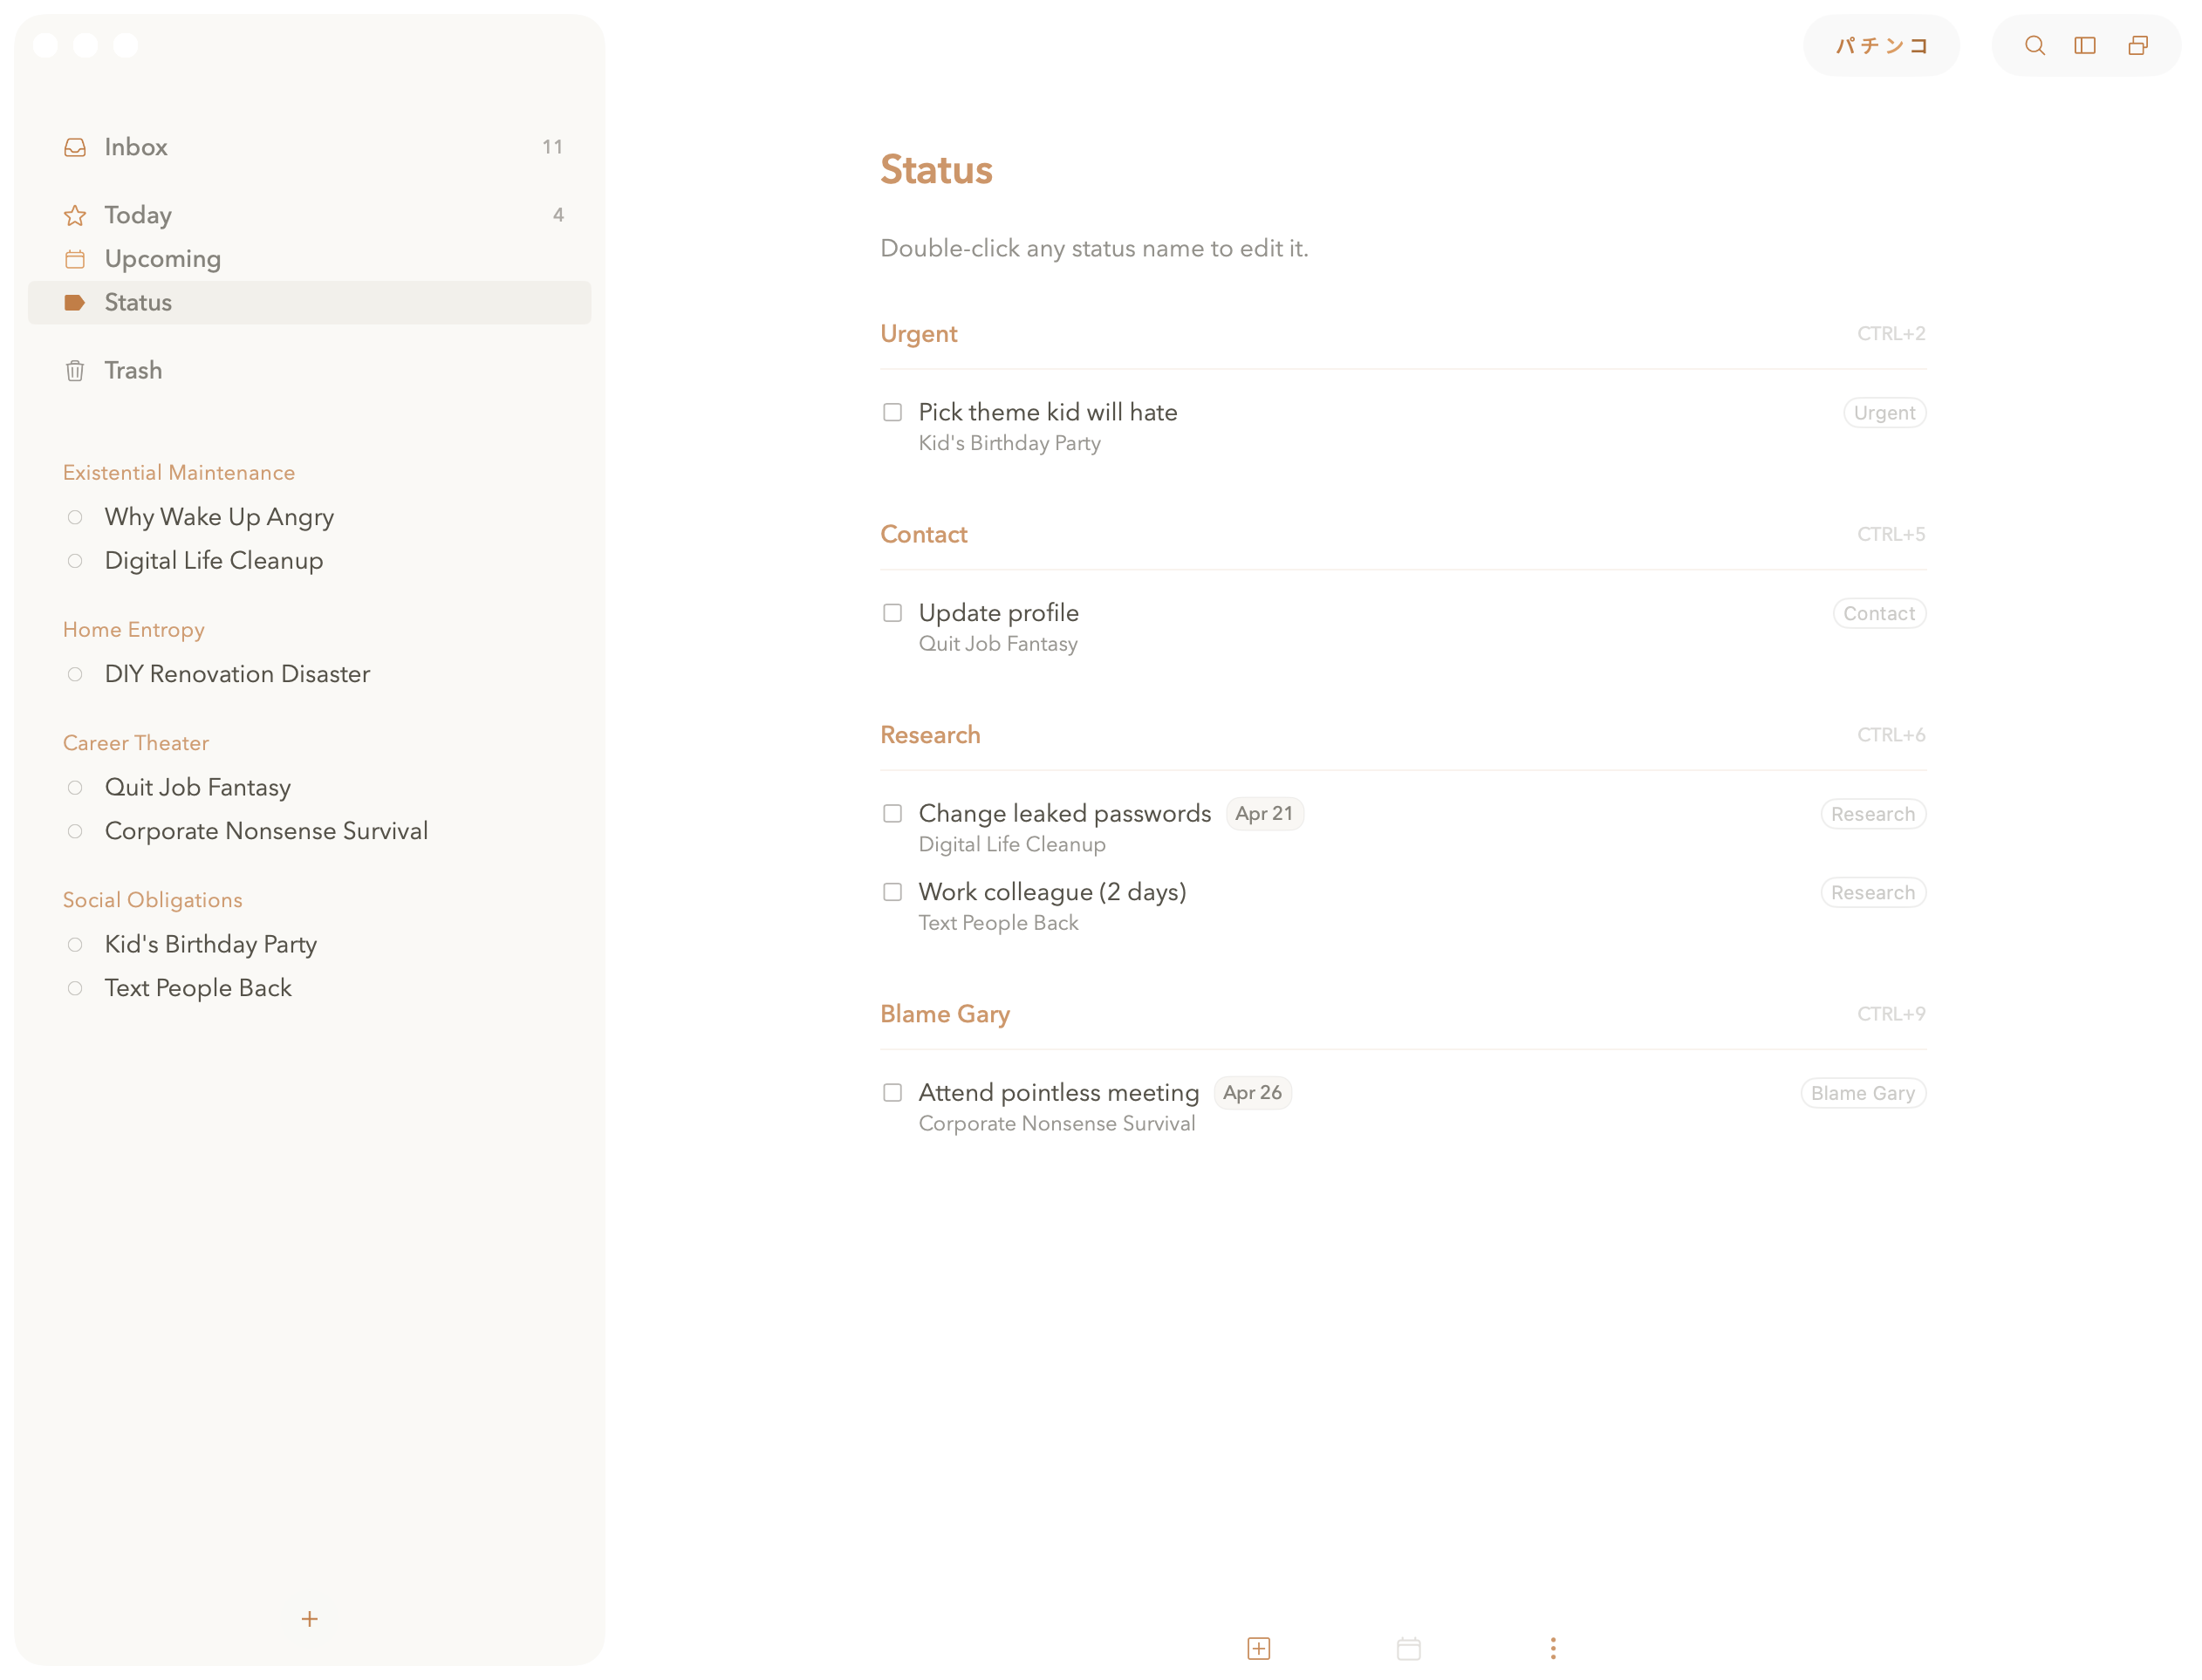Open the Quit Job Fantasy project
2202x1680 pixels.
click(x=198, y=788)
